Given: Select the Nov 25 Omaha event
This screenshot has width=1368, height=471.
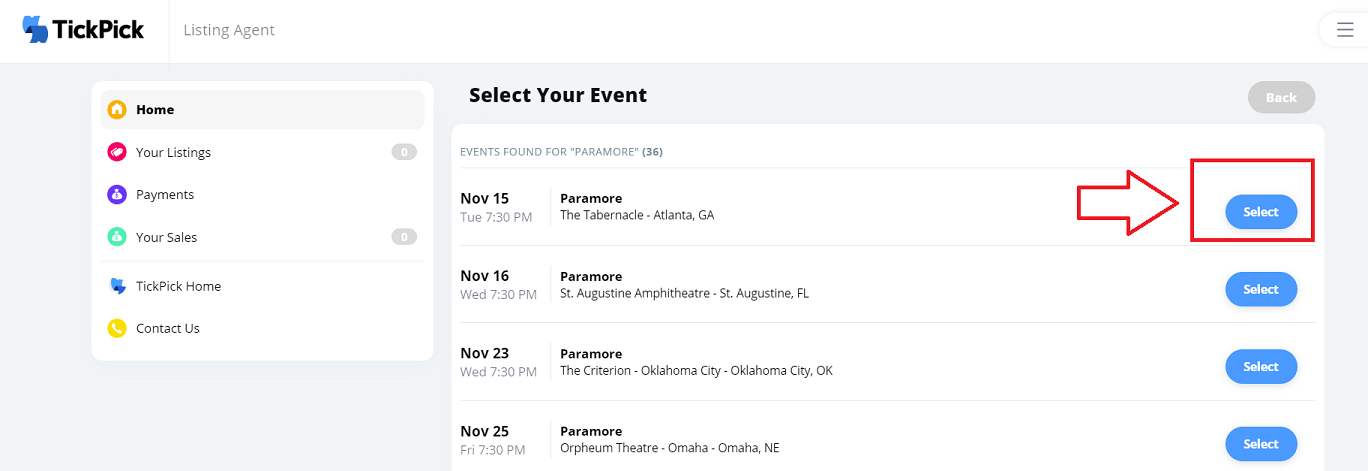Looking at the screenshot, I should pyautogui.click(x=1261, y=444).
